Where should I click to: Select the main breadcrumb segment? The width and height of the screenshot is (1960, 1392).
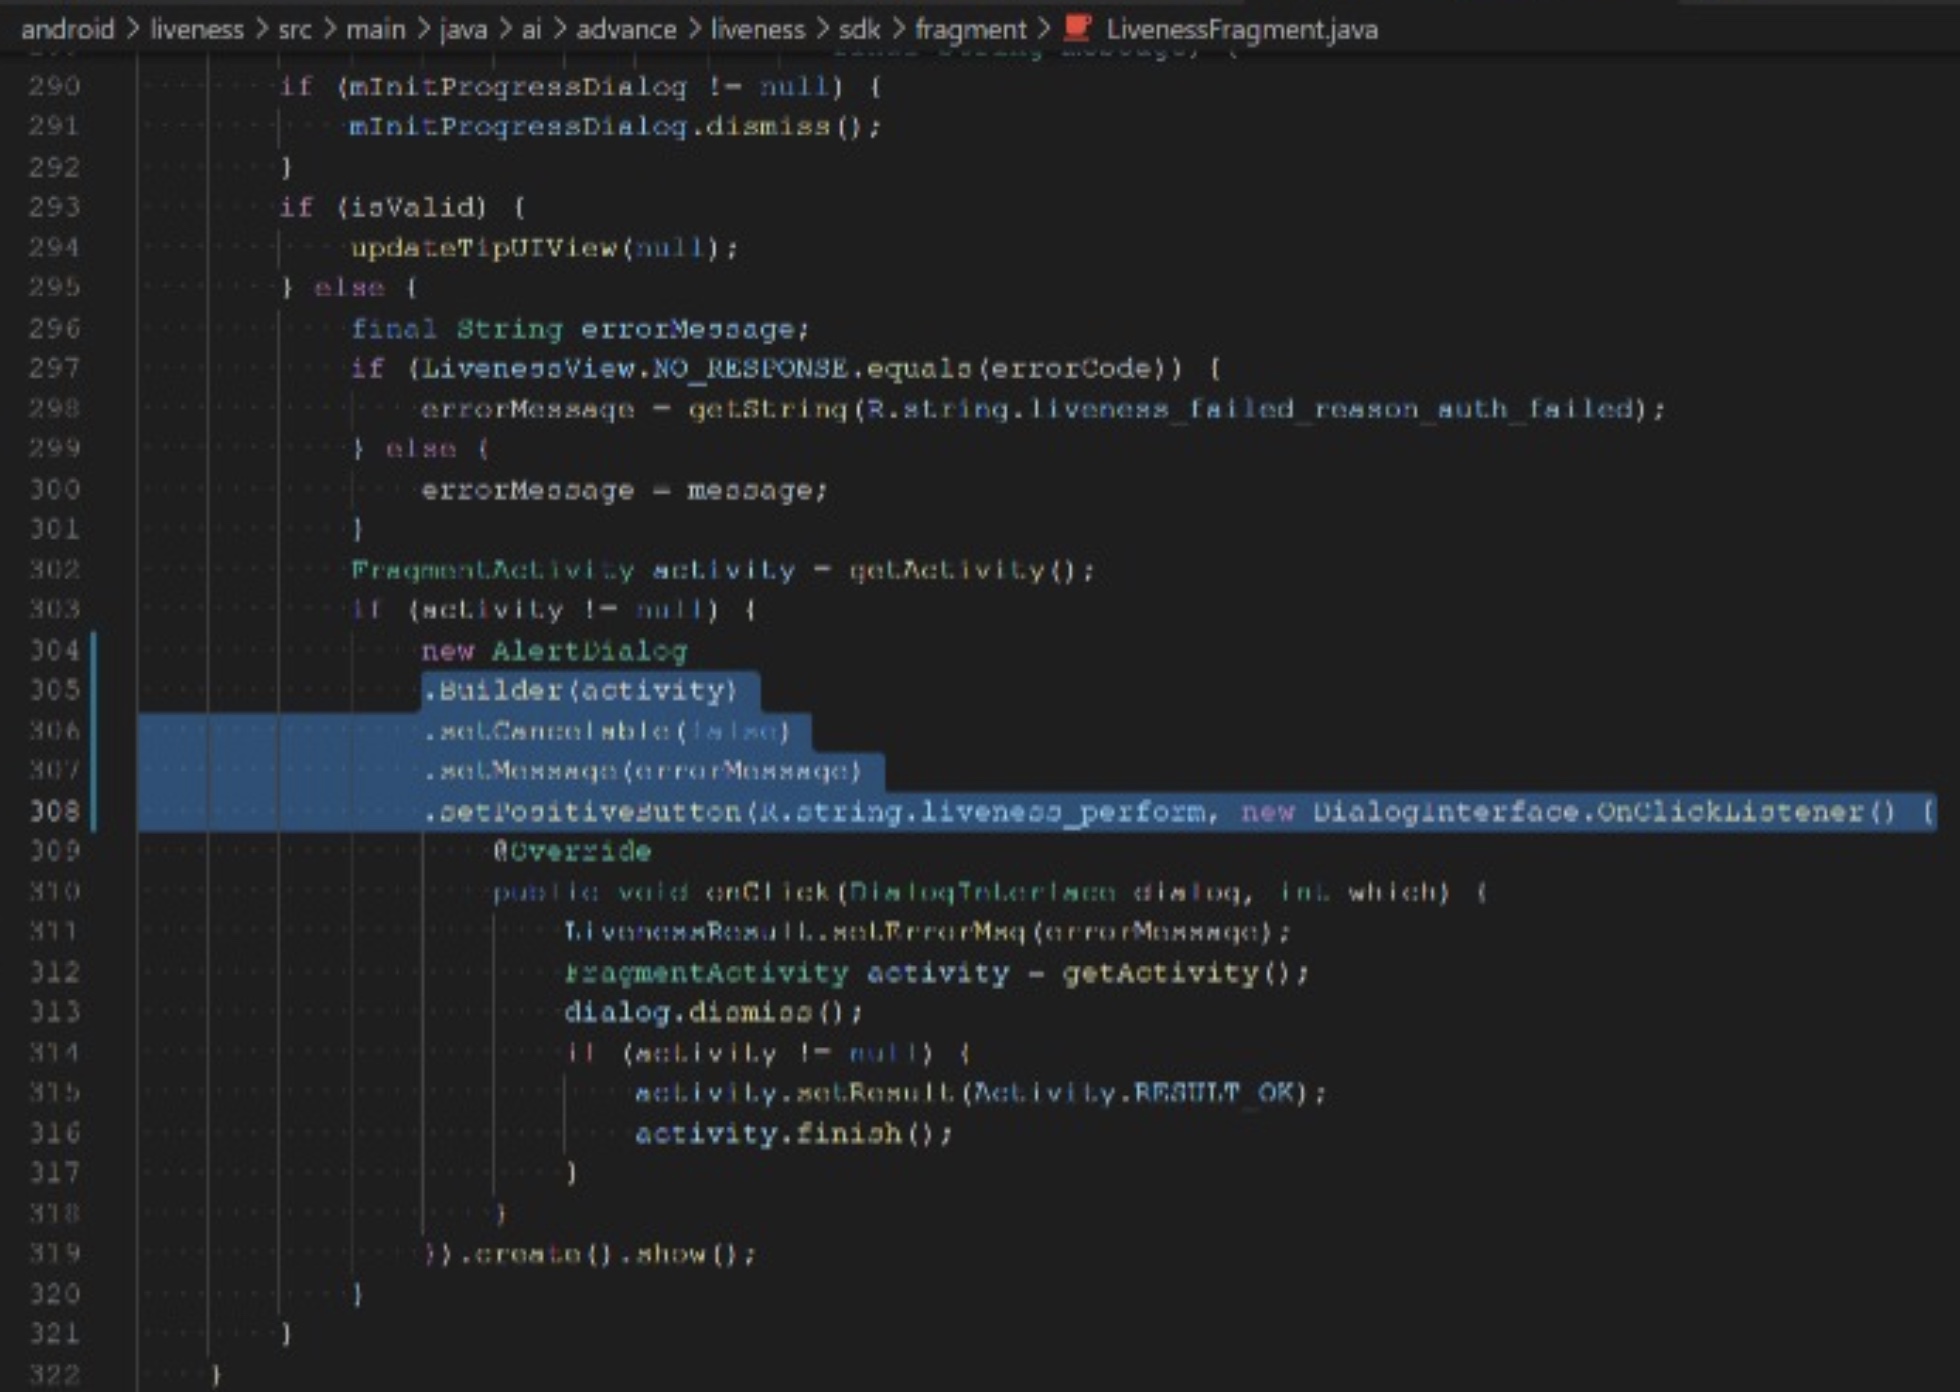(375, 29)
